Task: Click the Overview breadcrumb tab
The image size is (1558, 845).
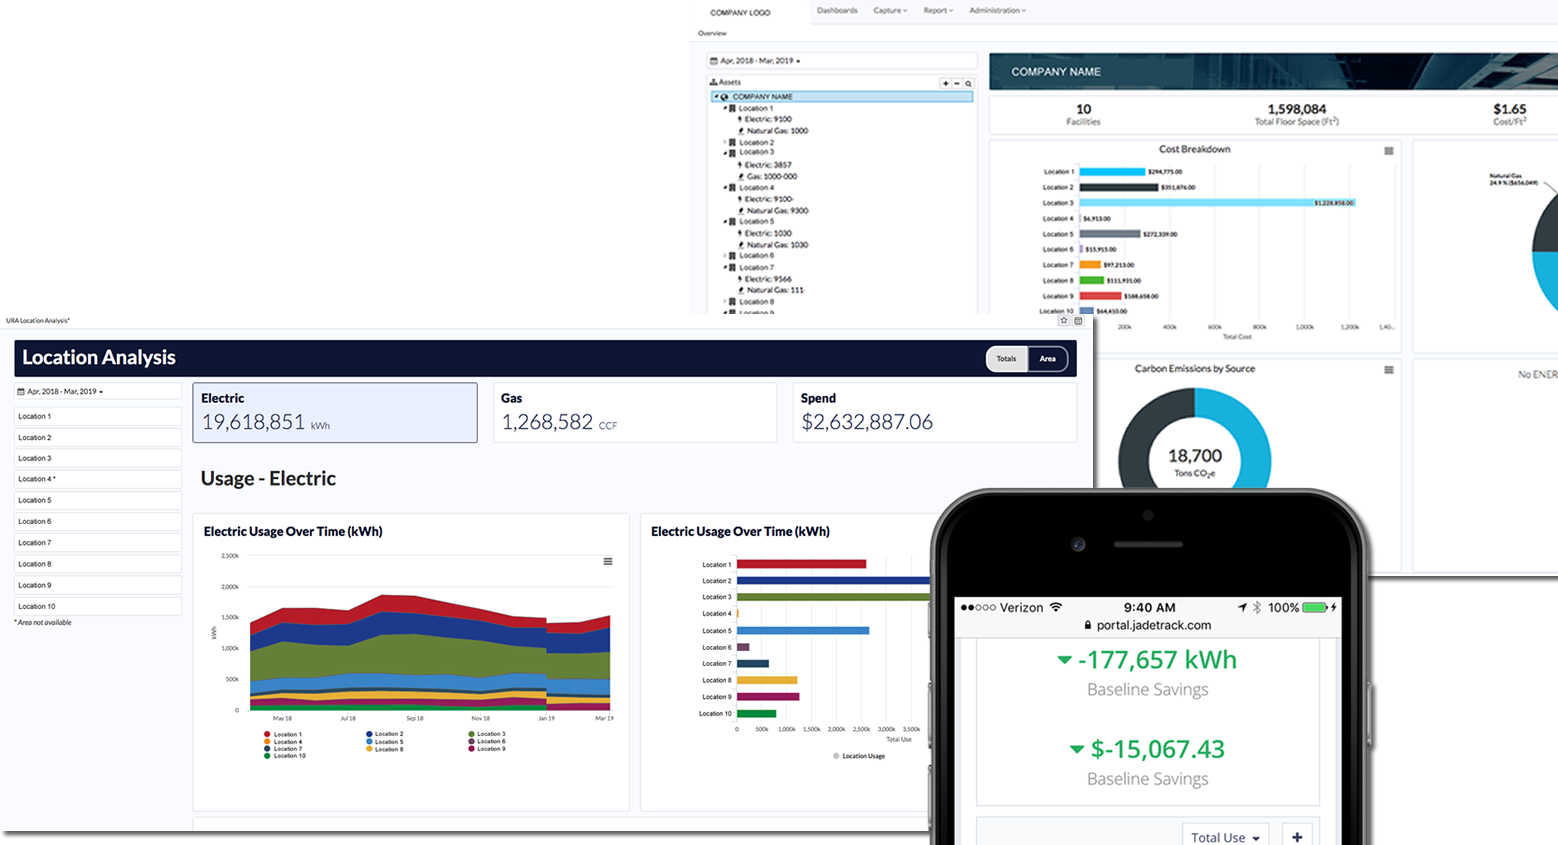Action: click(x=712, y=34)
